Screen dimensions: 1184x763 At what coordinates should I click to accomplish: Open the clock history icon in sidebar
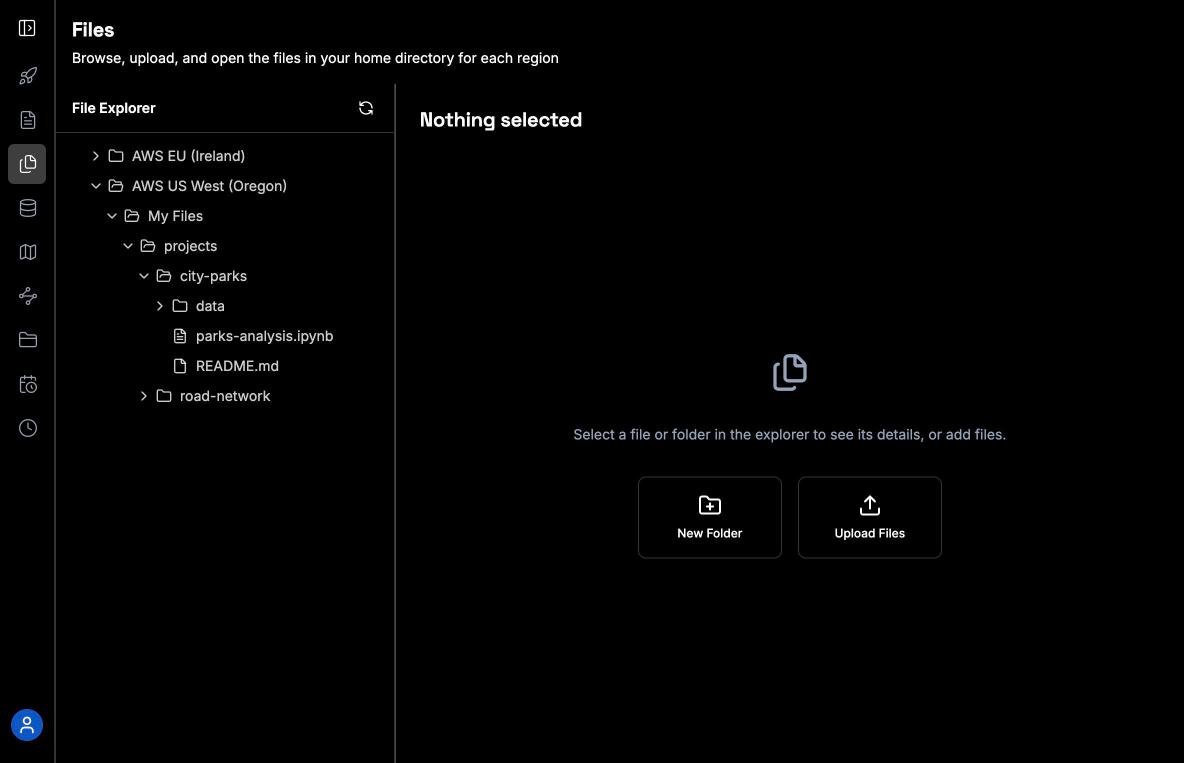(27, 428)
